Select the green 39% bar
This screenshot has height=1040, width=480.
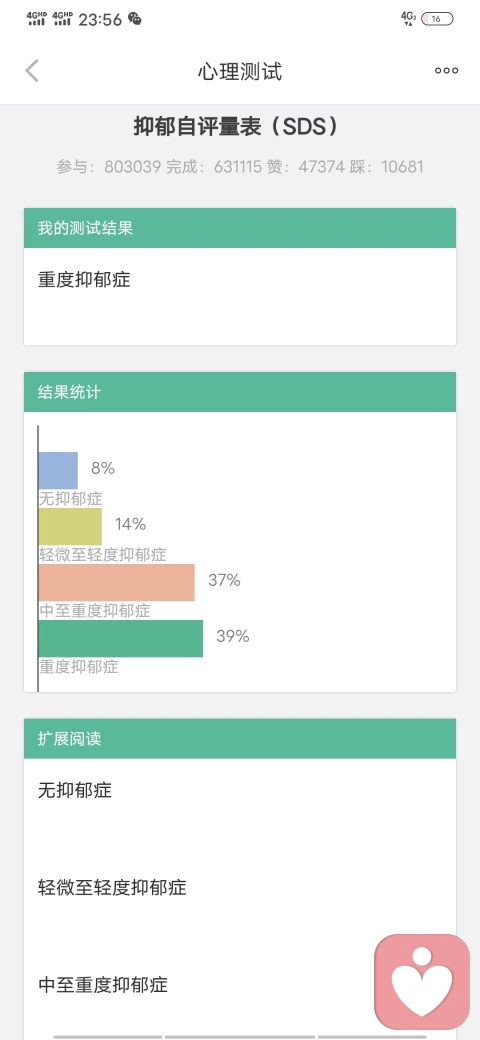pyautogui.click(x=121, y=639)
